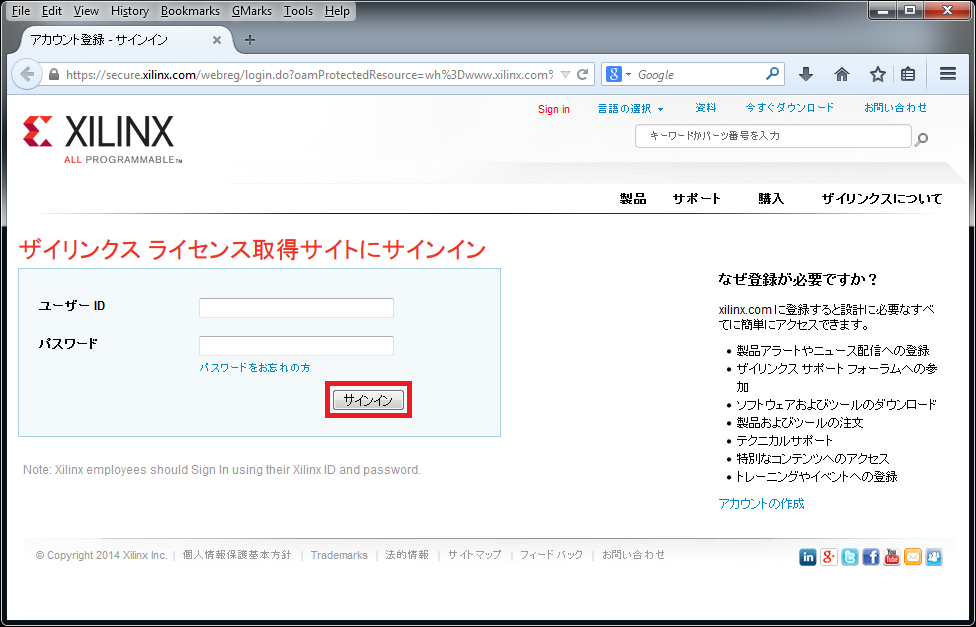The image size is (976, 627).
Task: Open the Facebook icon in the footer
Action: [x=871, y=557]
